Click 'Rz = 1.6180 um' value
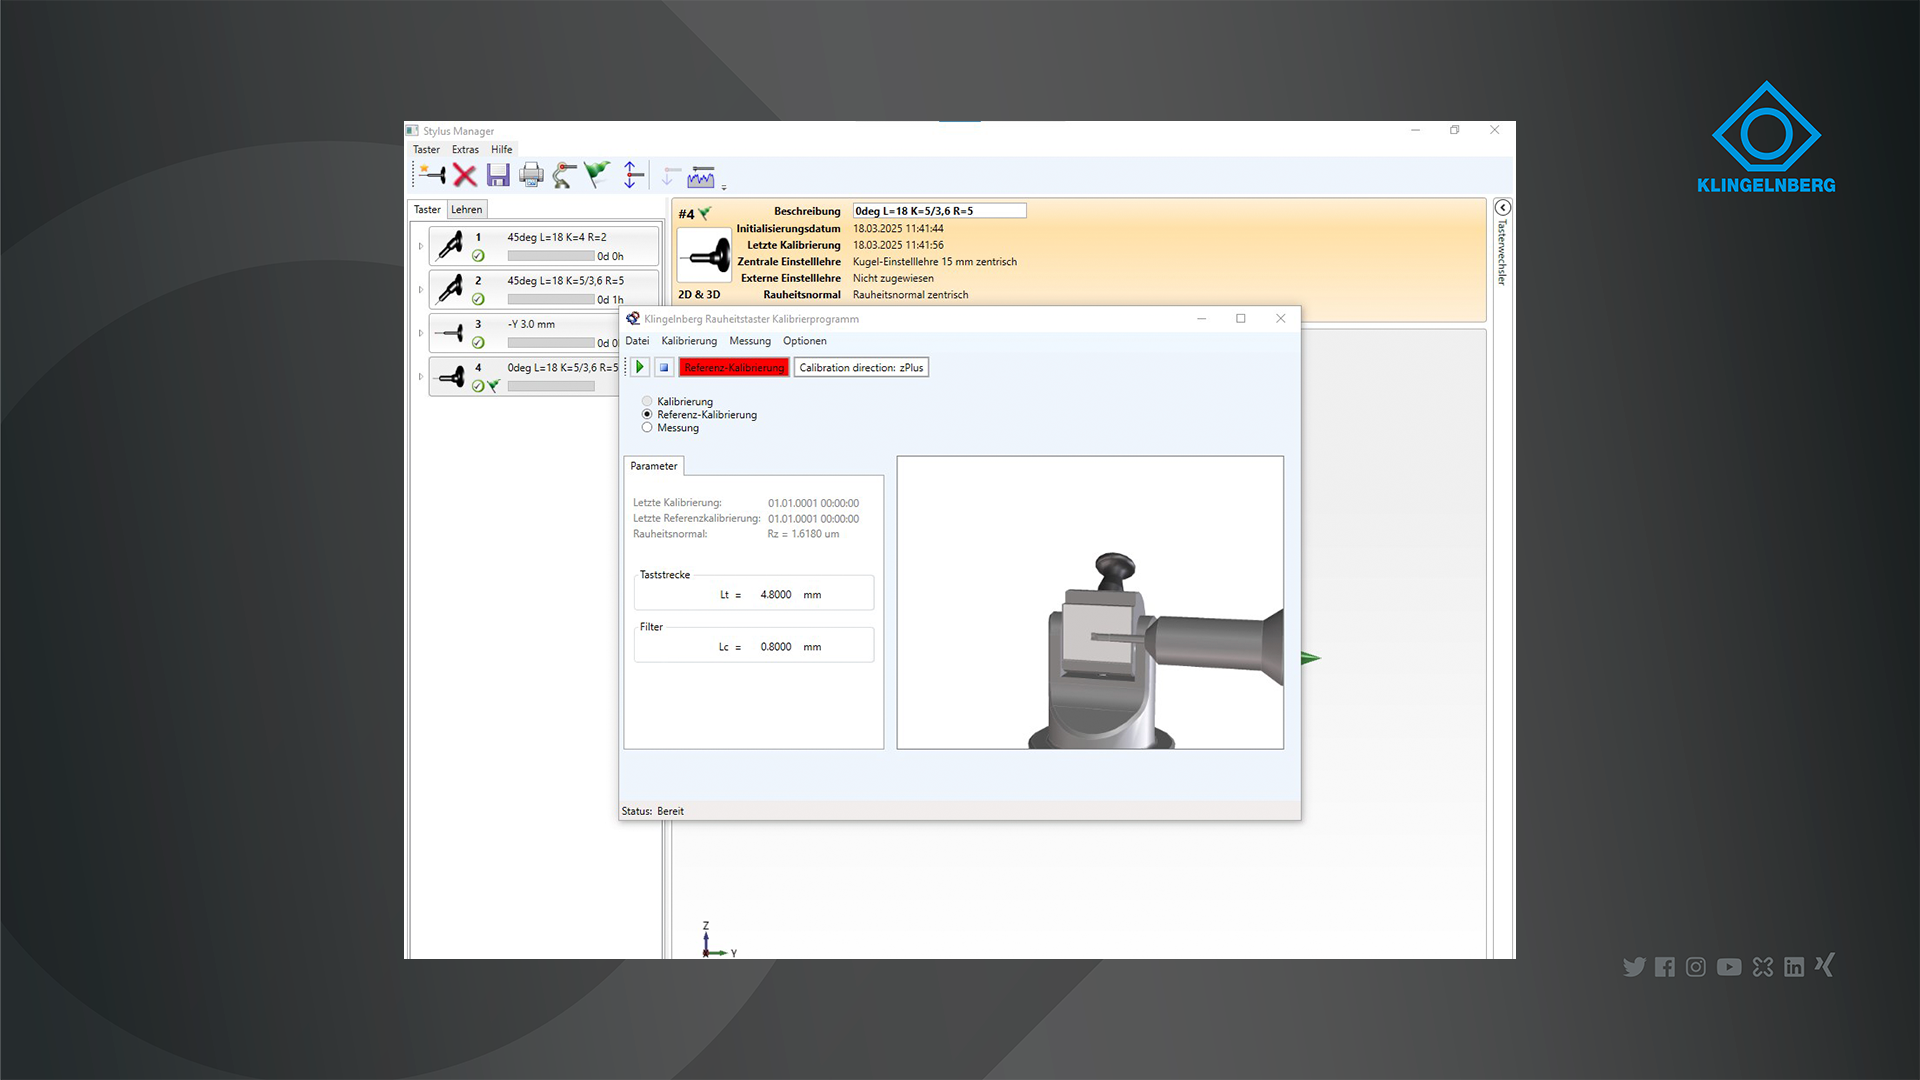The height and width of the screenshot is (1080, 1920). coord(803,534)
